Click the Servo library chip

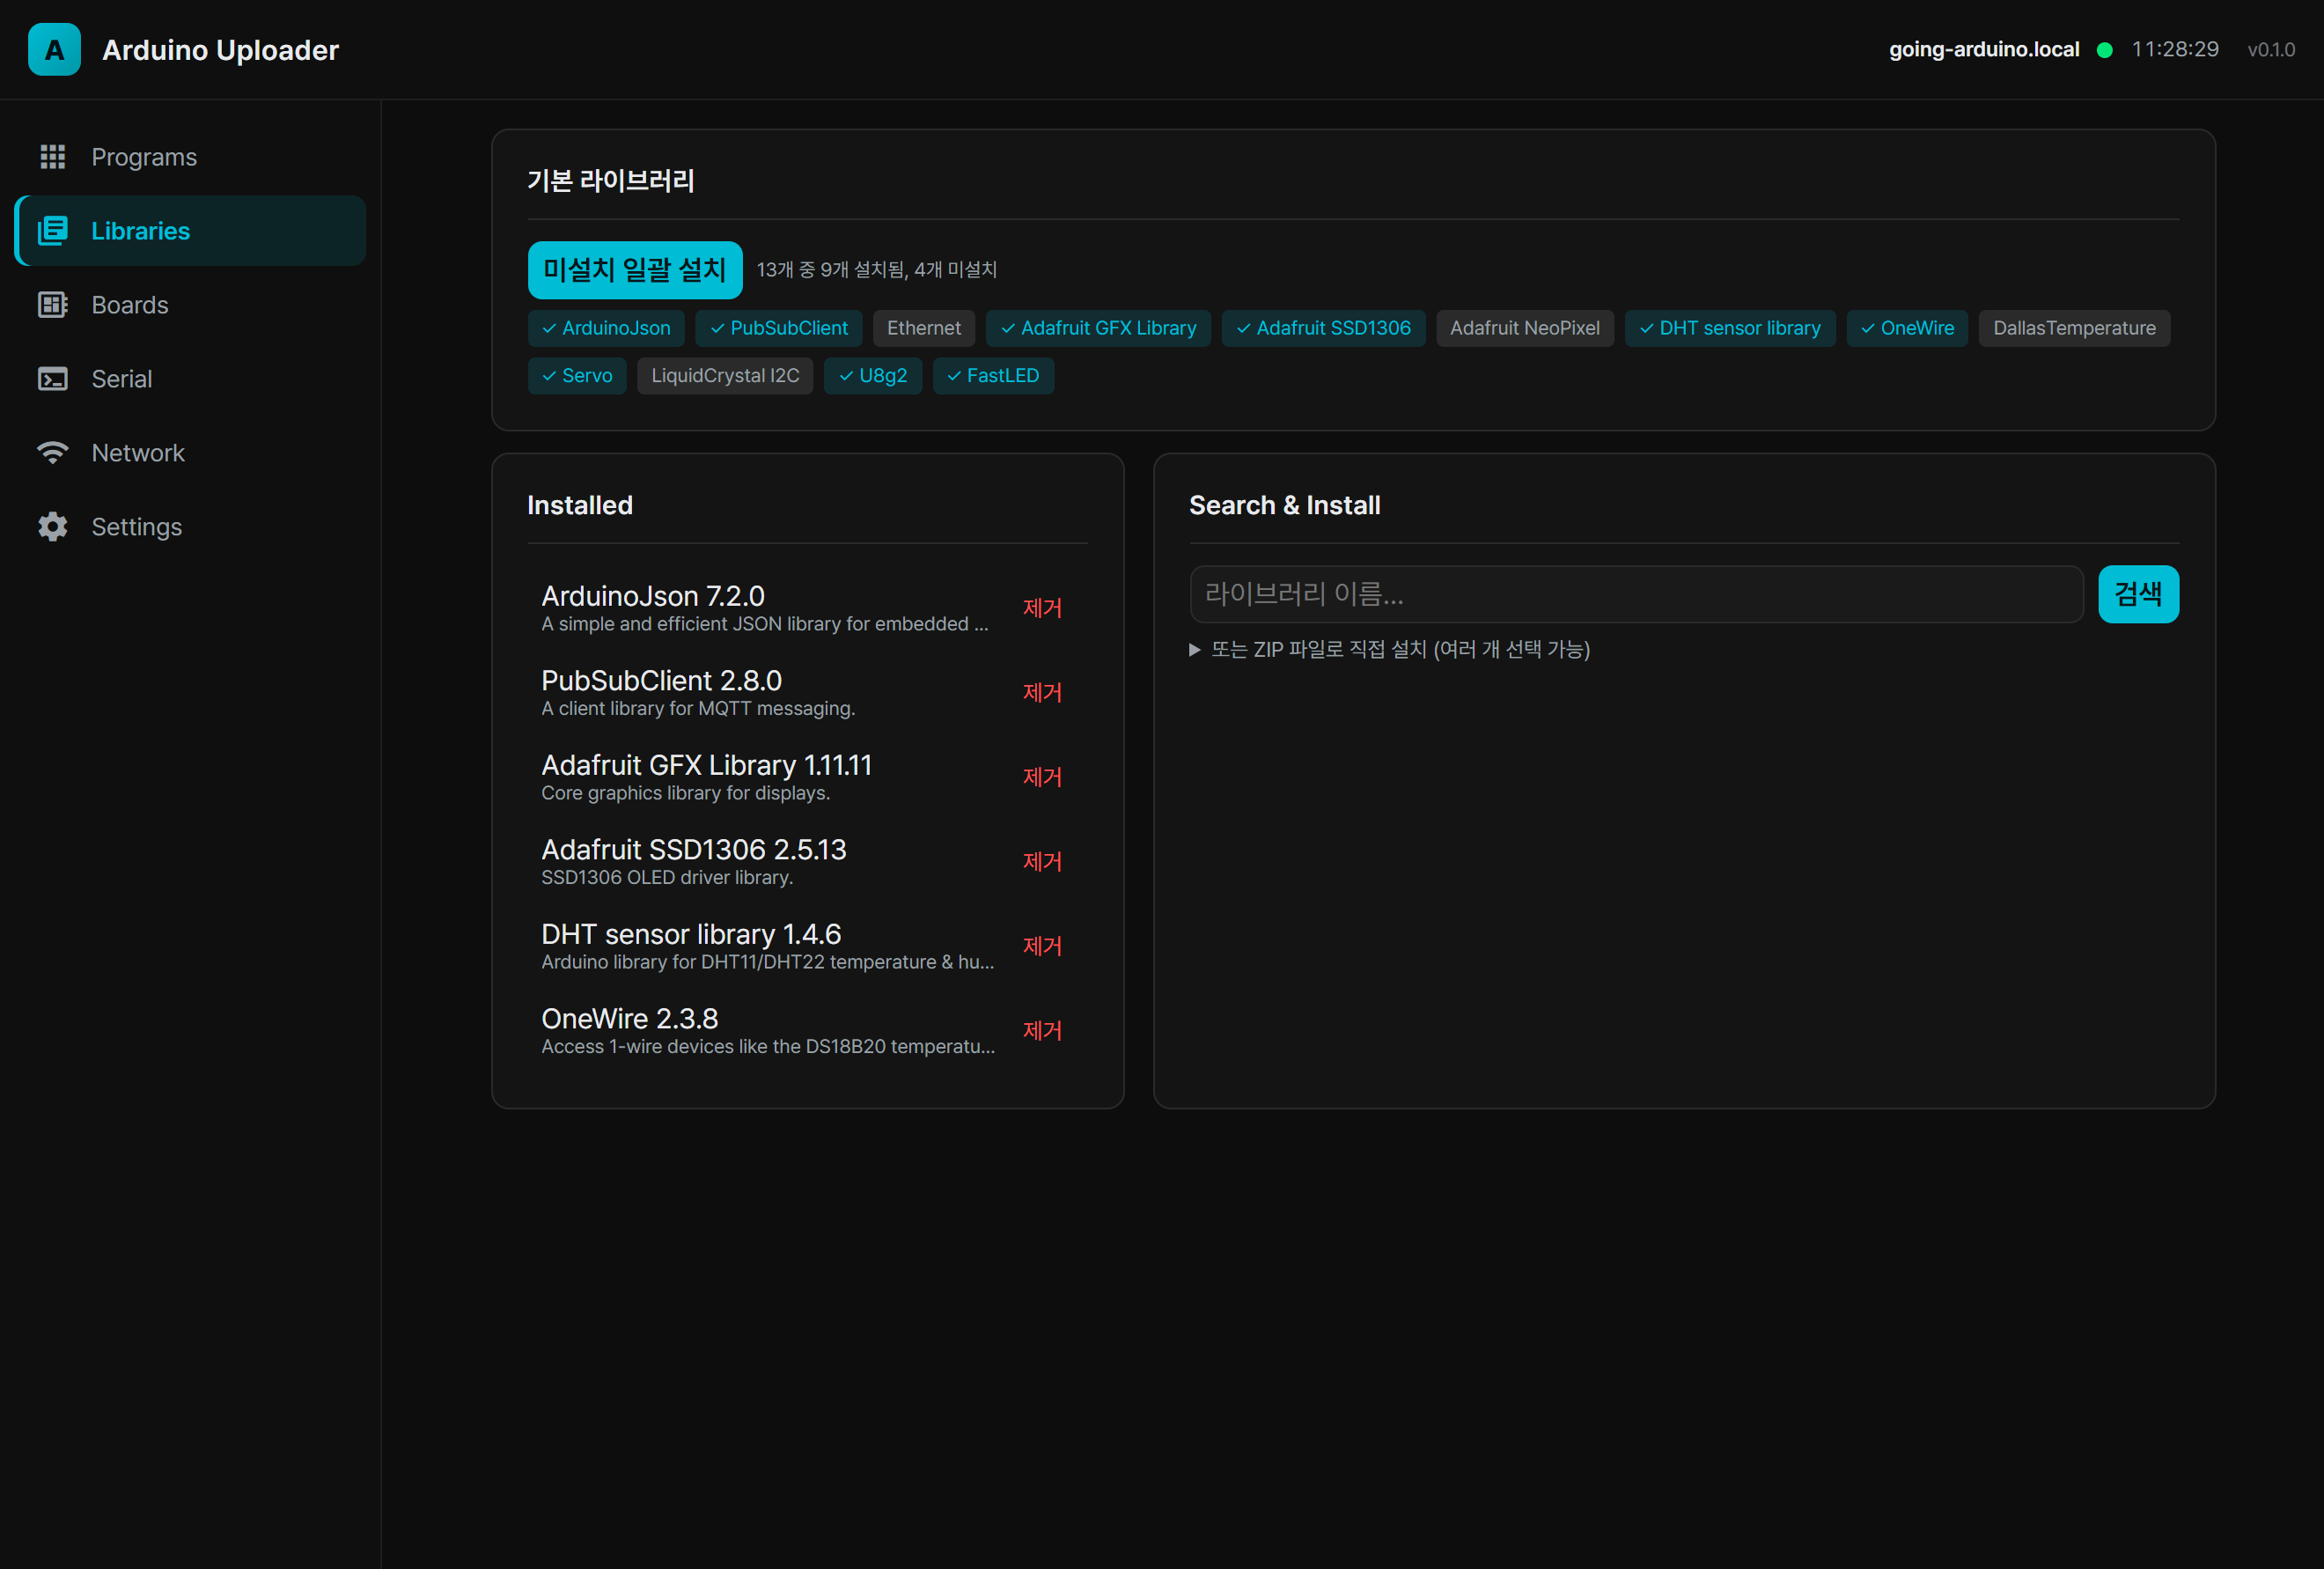click(577, 376)
